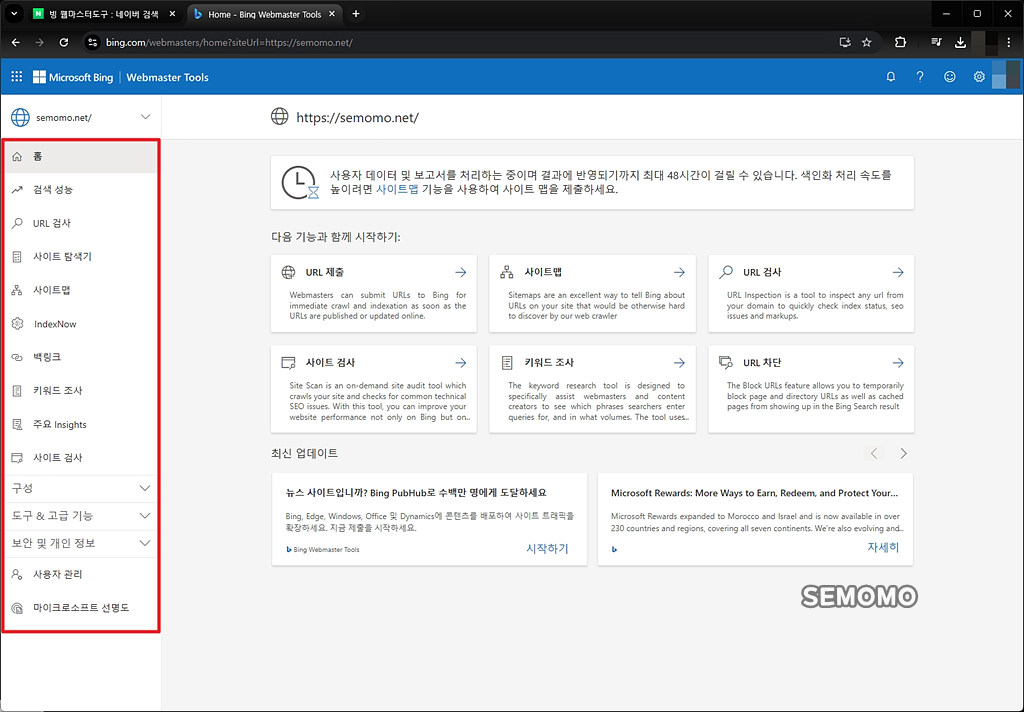Click the install app icon in address bar
Viewport: 1024px width, 712px height.
coord(845,42)
